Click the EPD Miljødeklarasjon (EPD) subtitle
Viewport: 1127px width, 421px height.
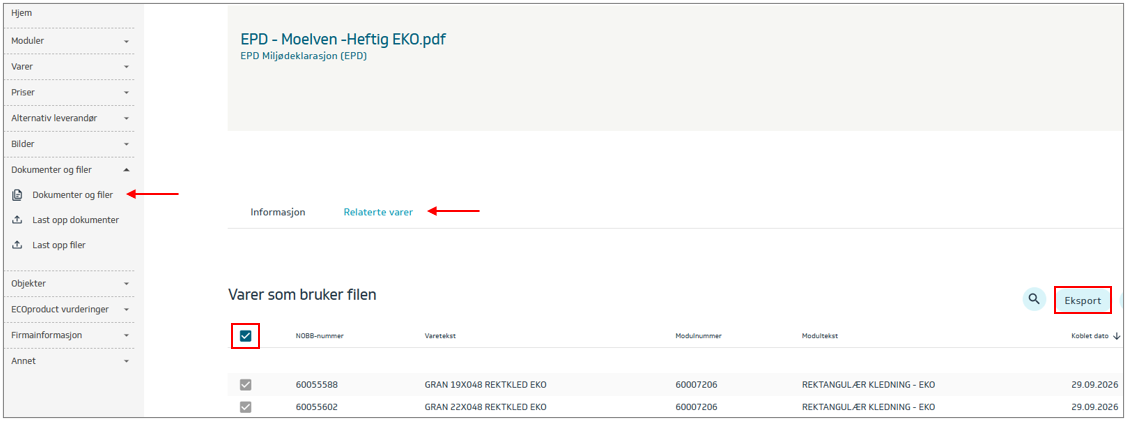click(303, 55)
